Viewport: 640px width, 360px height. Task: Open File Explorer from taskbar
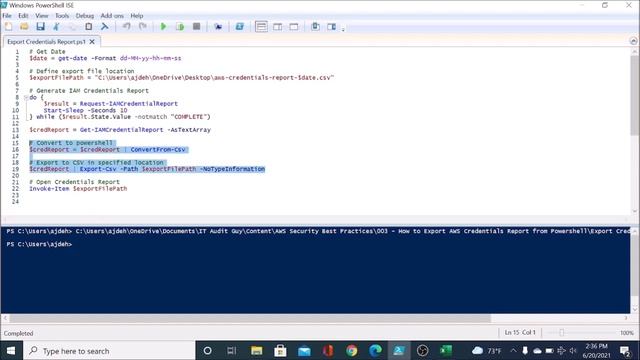point(256,351)
